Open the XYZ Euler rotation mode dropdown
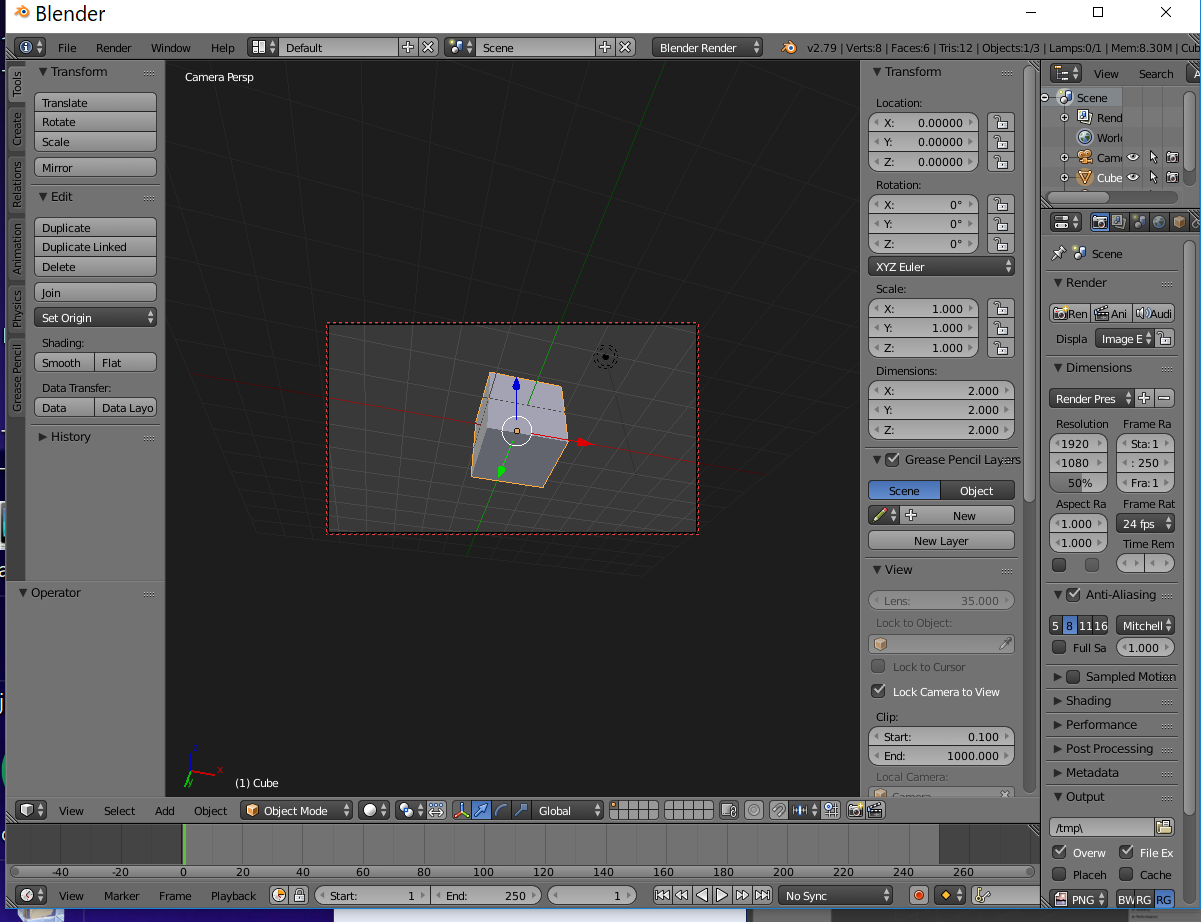This screenshot has height=922, width=1201. click(x=941, y=266)
